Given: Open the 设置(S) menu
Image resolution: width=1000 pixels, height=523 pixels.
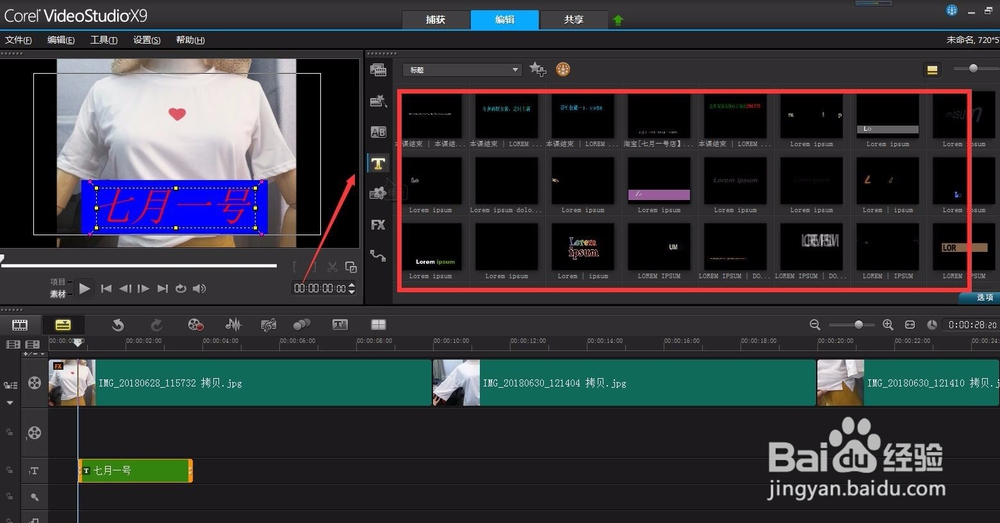Looking at the screenshot, I should tap(147, 40).
